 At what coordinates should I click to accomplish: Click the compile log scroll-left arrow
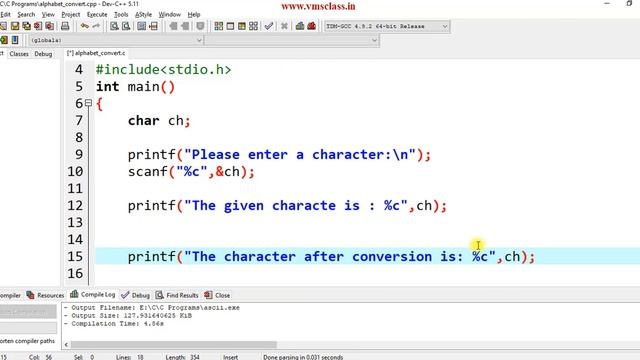(x=67, y=344)
